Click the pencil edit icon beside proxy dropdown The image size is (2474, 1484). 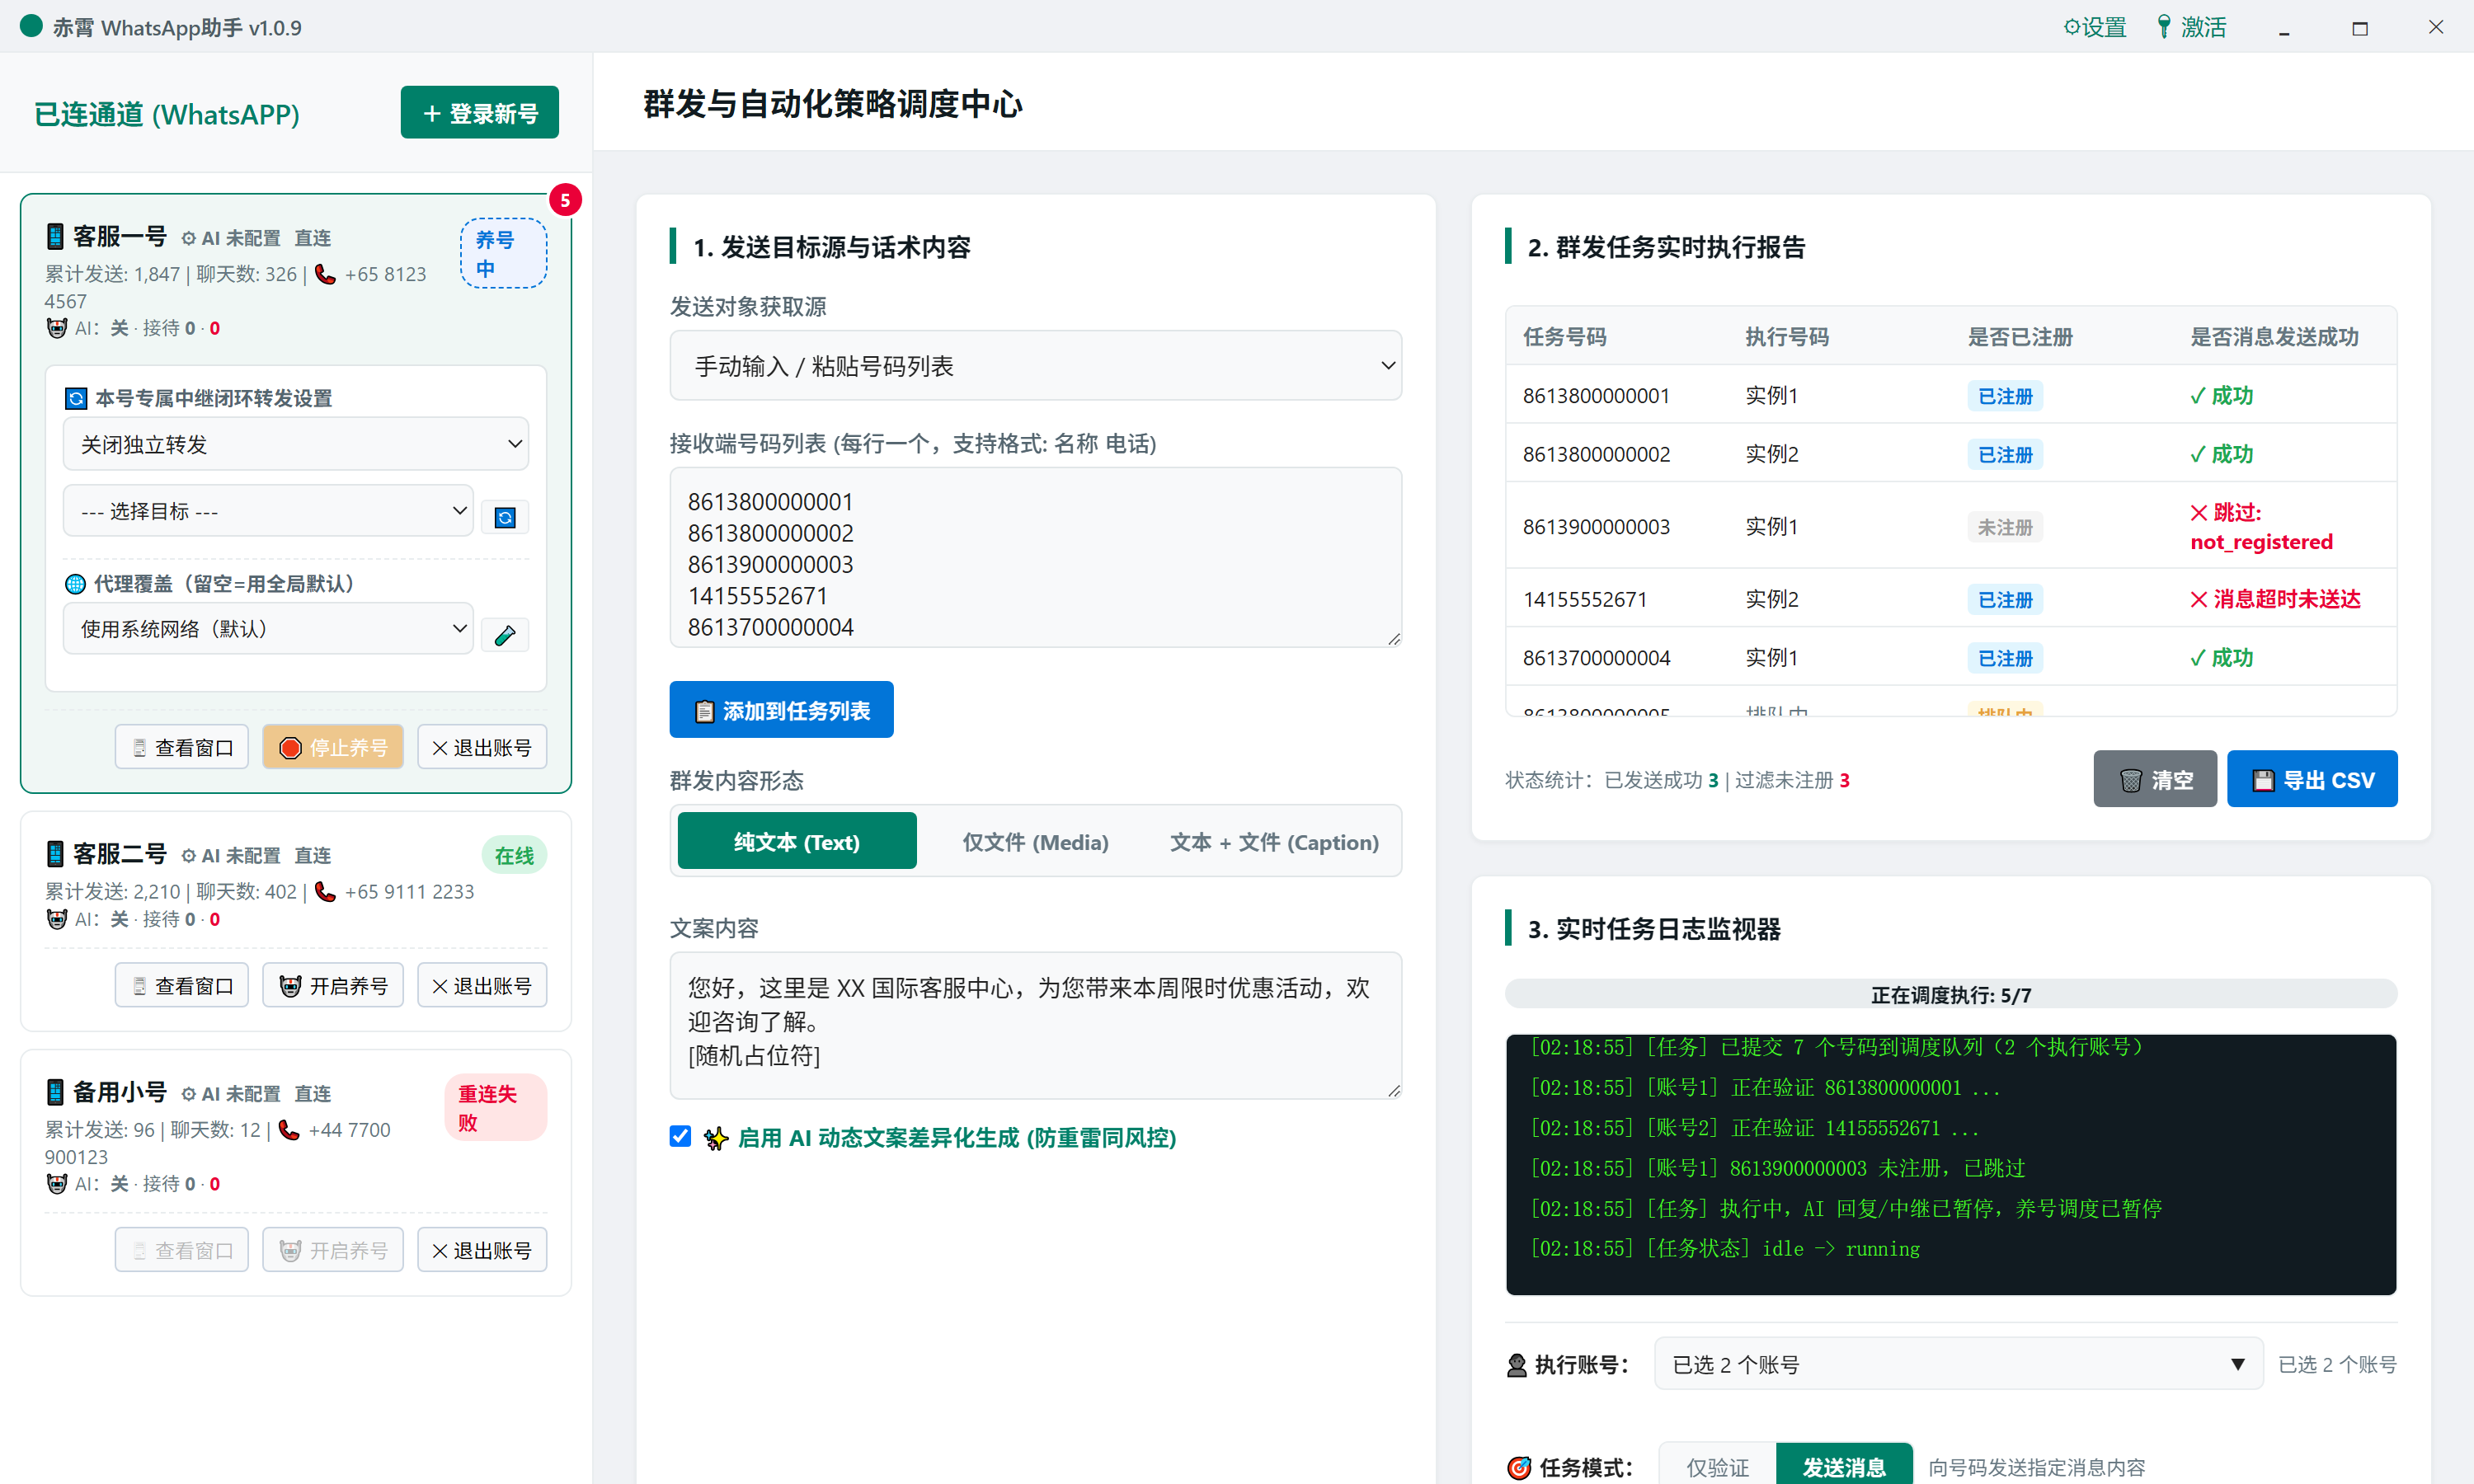(505, 634)
